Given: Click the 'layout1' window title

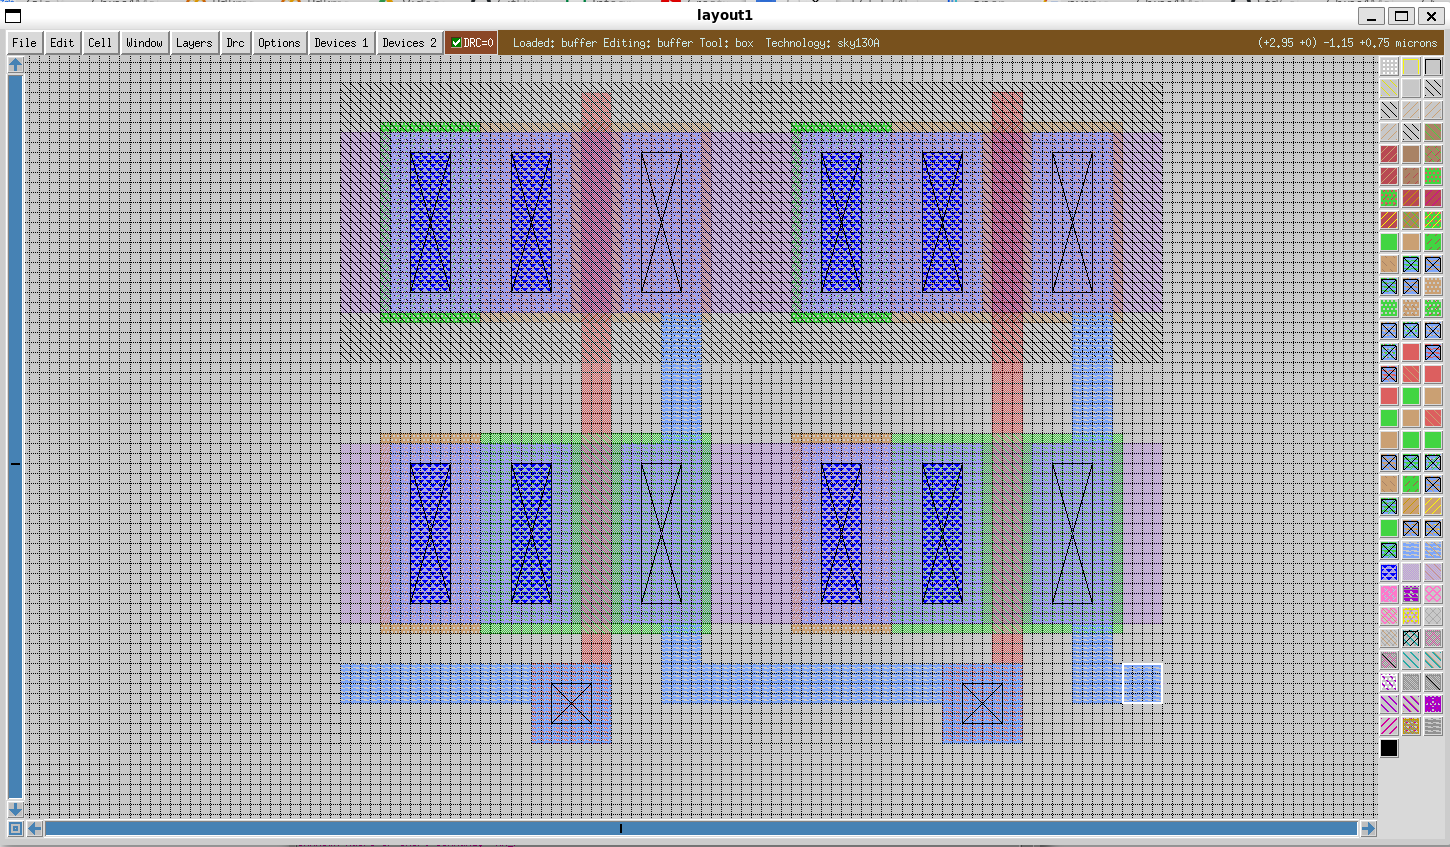Looking at the screenshot, I should 725,15.
